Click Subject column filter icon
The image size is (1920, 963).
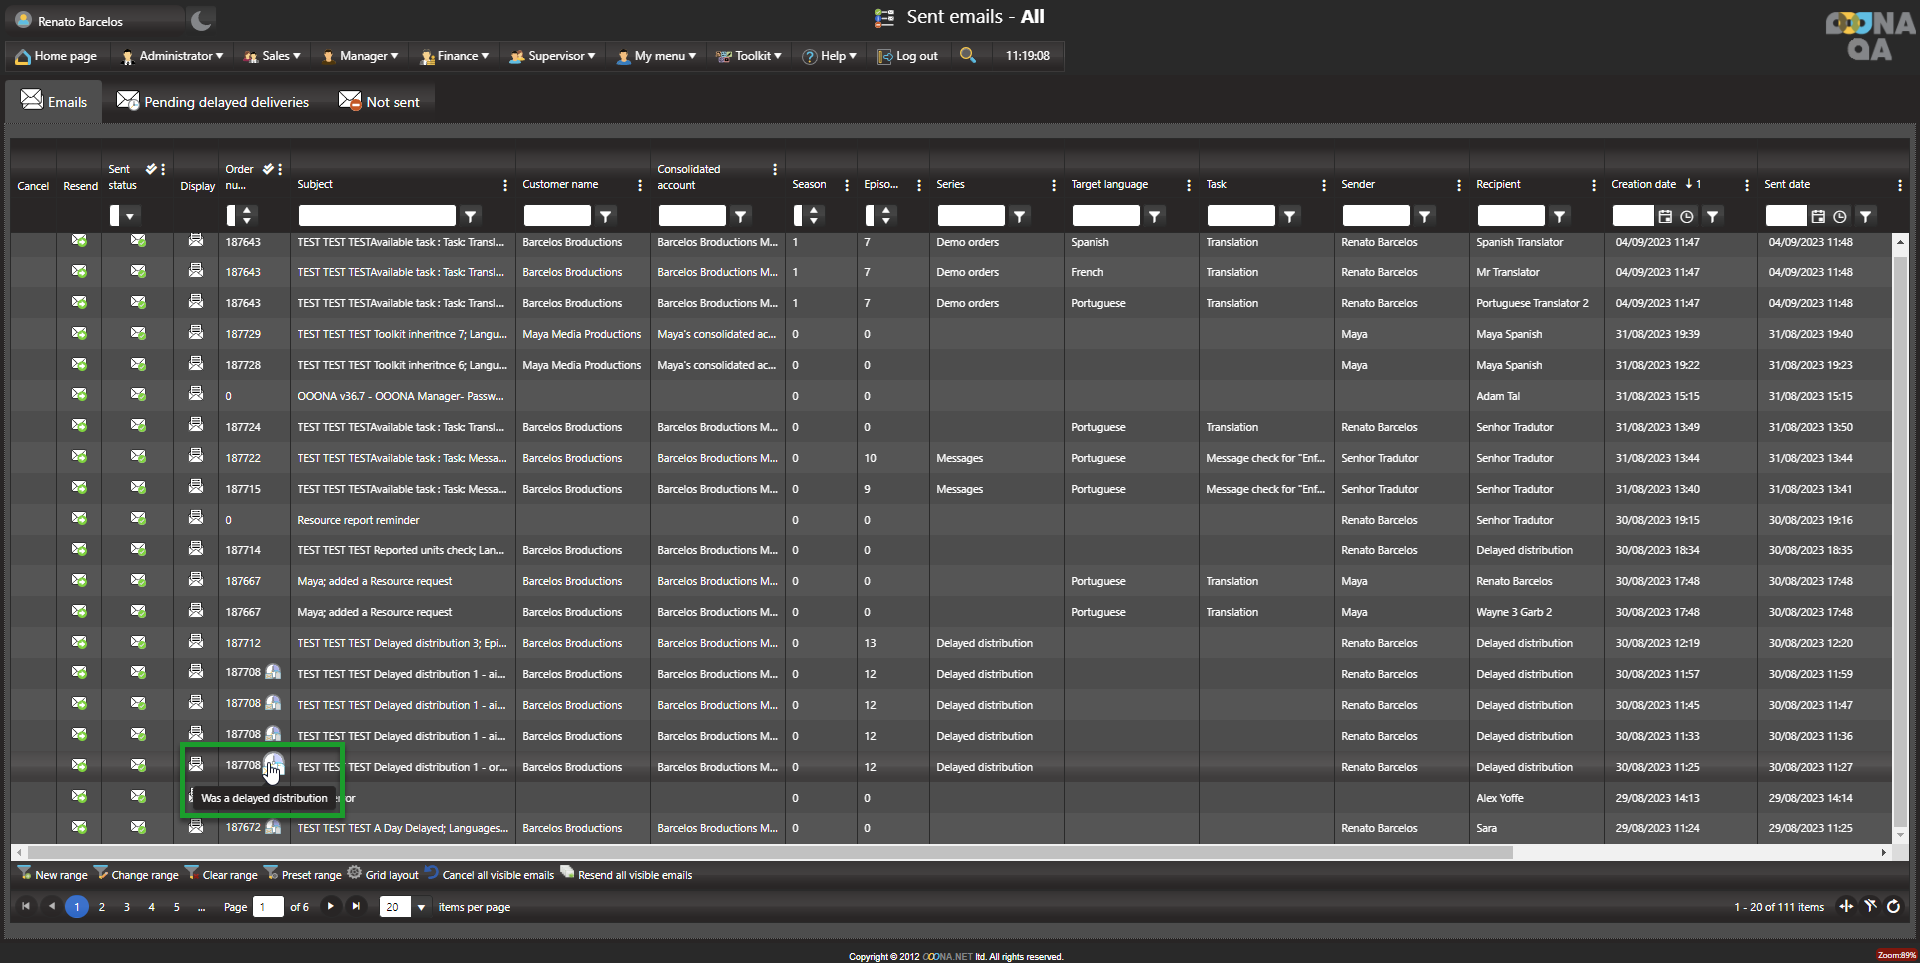click(470, 216)
